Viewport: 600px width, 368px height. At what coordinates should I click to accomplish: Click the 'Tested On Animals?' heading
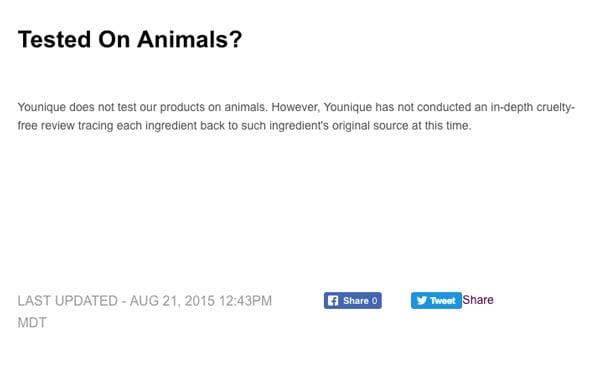click(130, 39)
